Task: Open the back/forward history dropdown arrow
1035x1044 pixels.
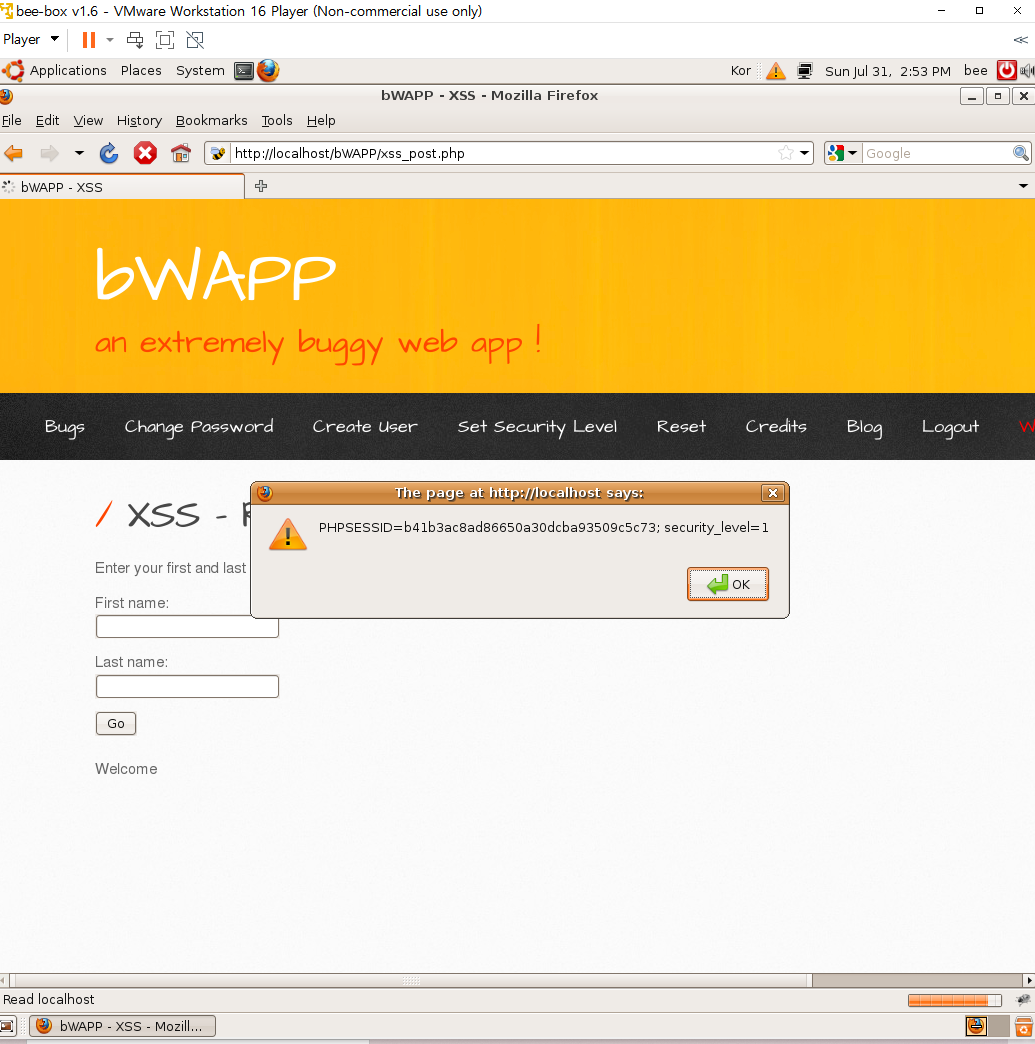Action: pyautogui.click(x=79, y=154)
